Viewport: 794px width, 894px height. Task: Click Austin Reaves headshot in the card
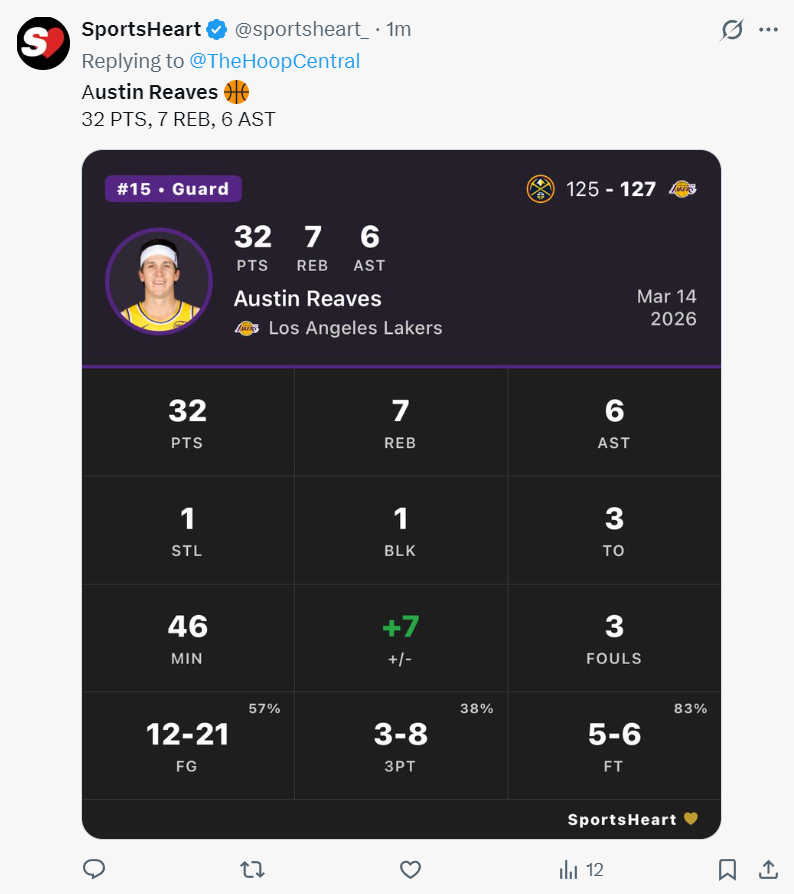(159, 280)
